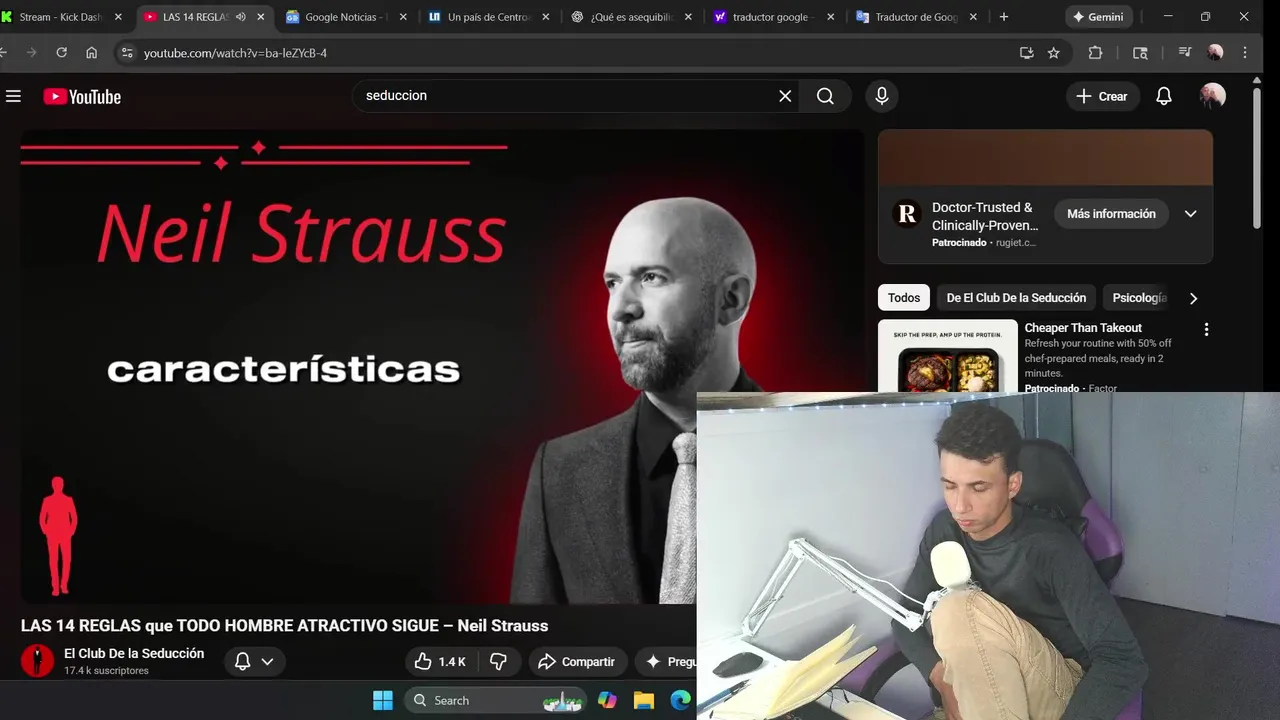
Task: Switch to Un país de Centro tab
Action: pos(487,17)
